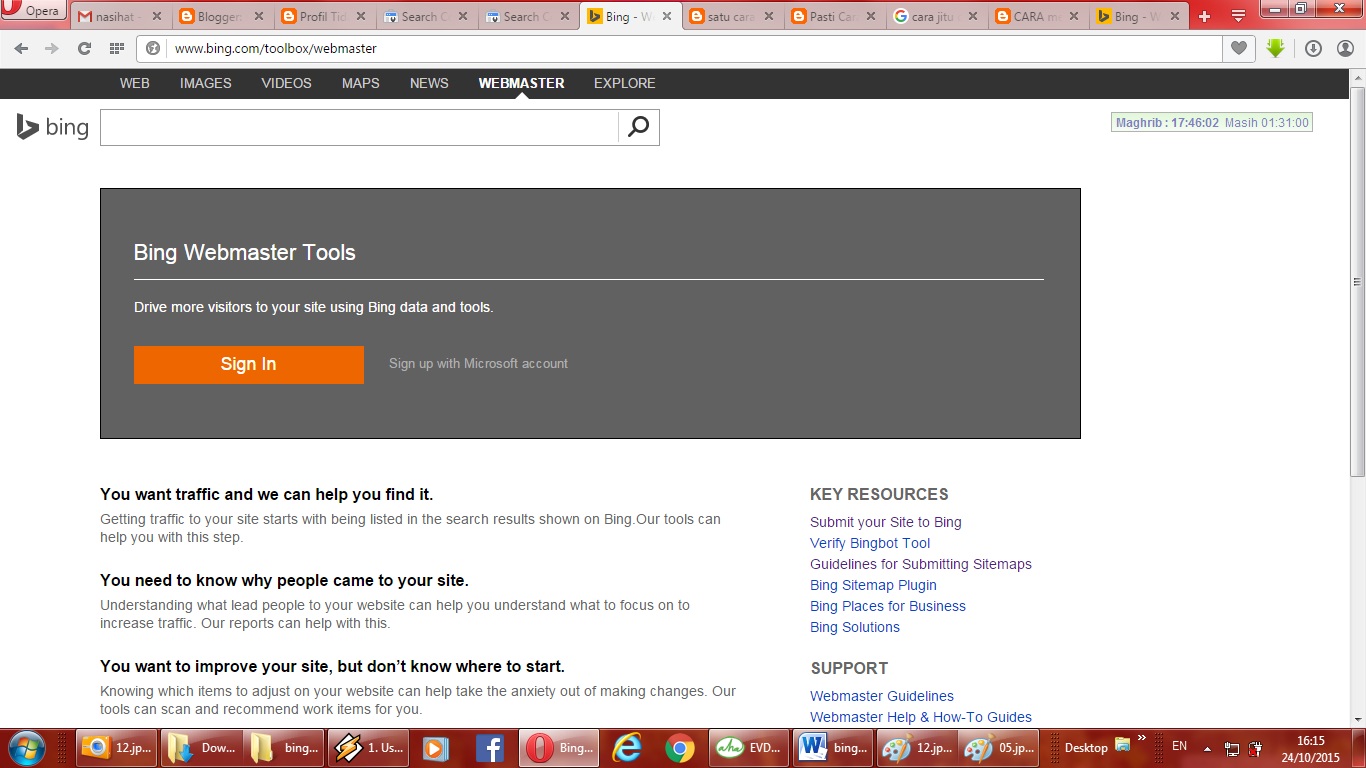Expand the Desktop toolbar chevron
This screenshot has width=1366, height=768.
[1142, 739]
